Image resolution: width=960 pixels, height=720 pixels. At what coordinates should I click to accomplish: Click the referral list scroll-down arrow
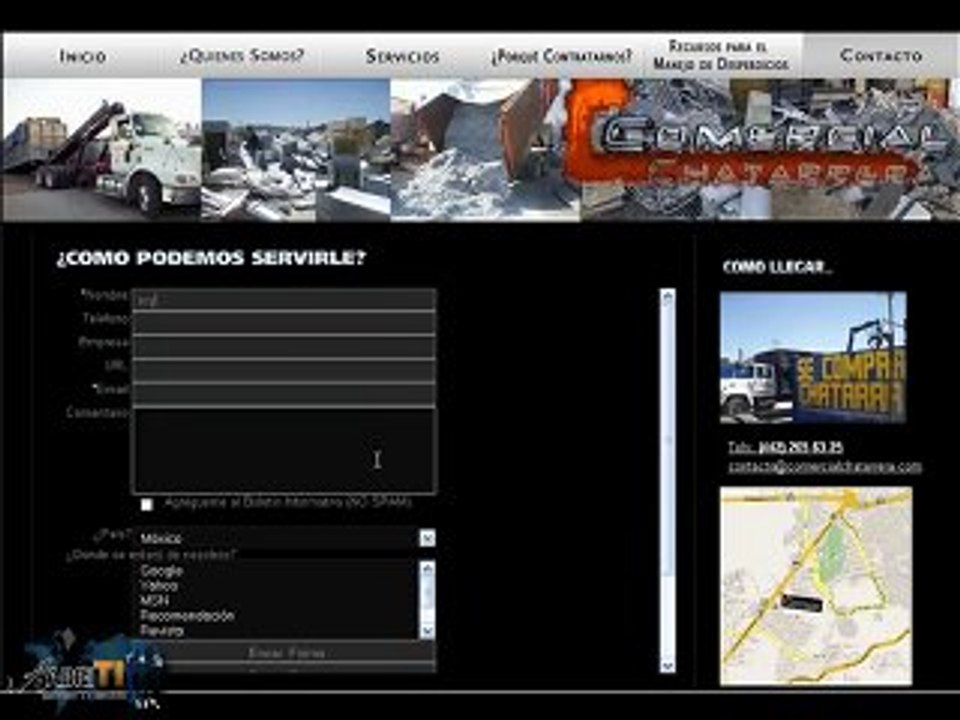pyautogui.click(x=427, y=630)
